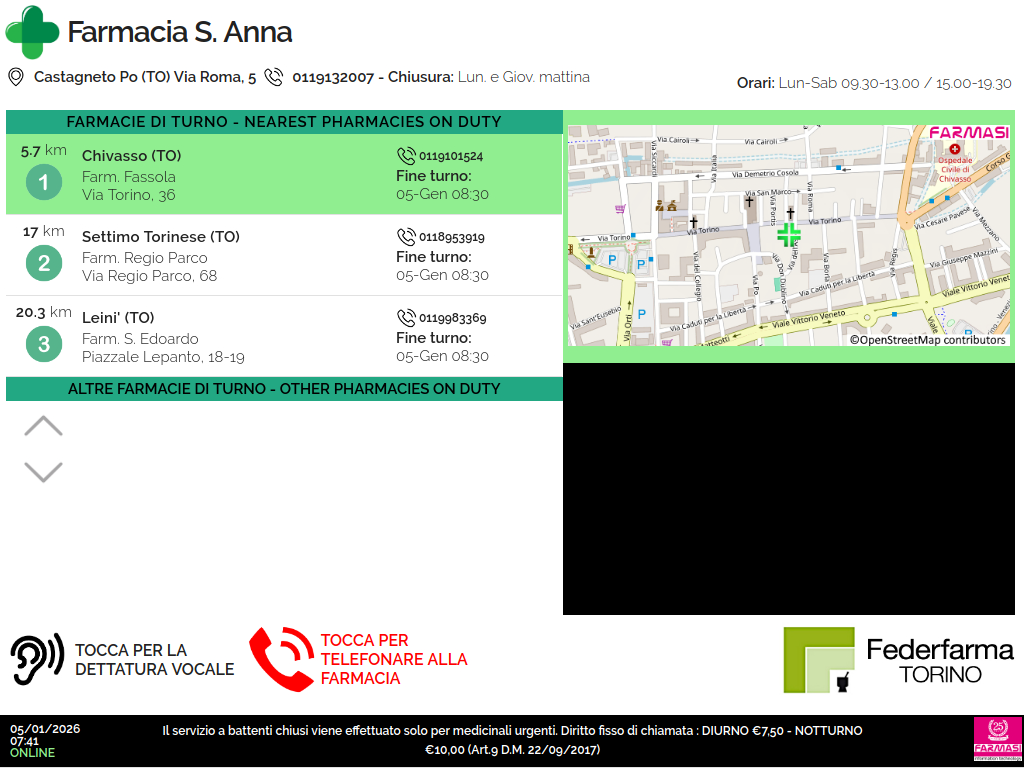Open the OpenStreetMap contributors attribution
The height and width of the screenshot is (768, 1024).
pos(927,340)
